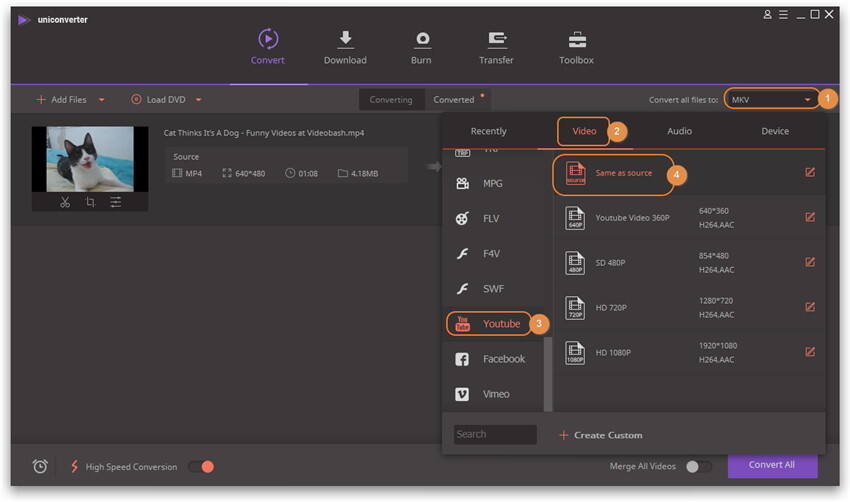Select the FLV format entry

[493, 218]
